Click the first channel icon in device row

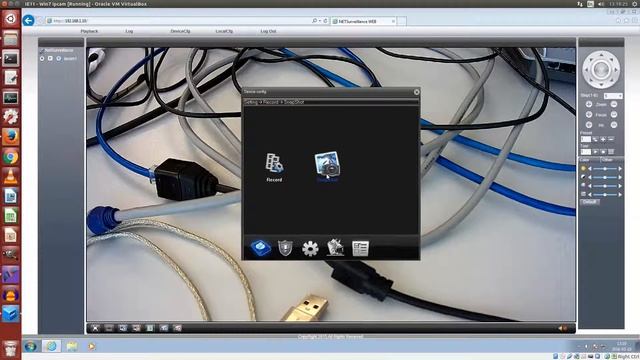(42, 58)
